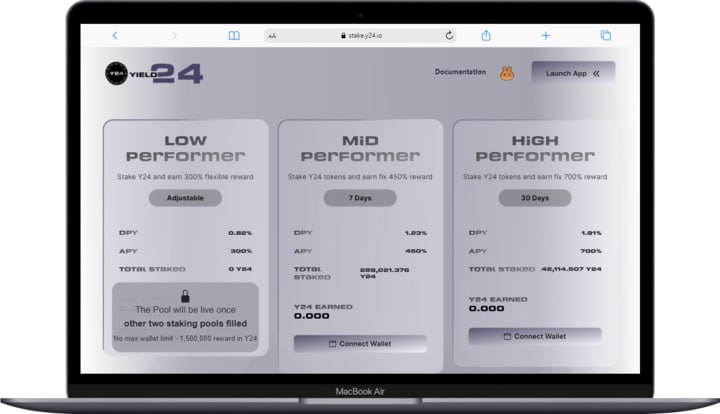Click the Y24 Earned 0.000 on High Performer
This screenshot has width=720, height=414.
(486, 308)
